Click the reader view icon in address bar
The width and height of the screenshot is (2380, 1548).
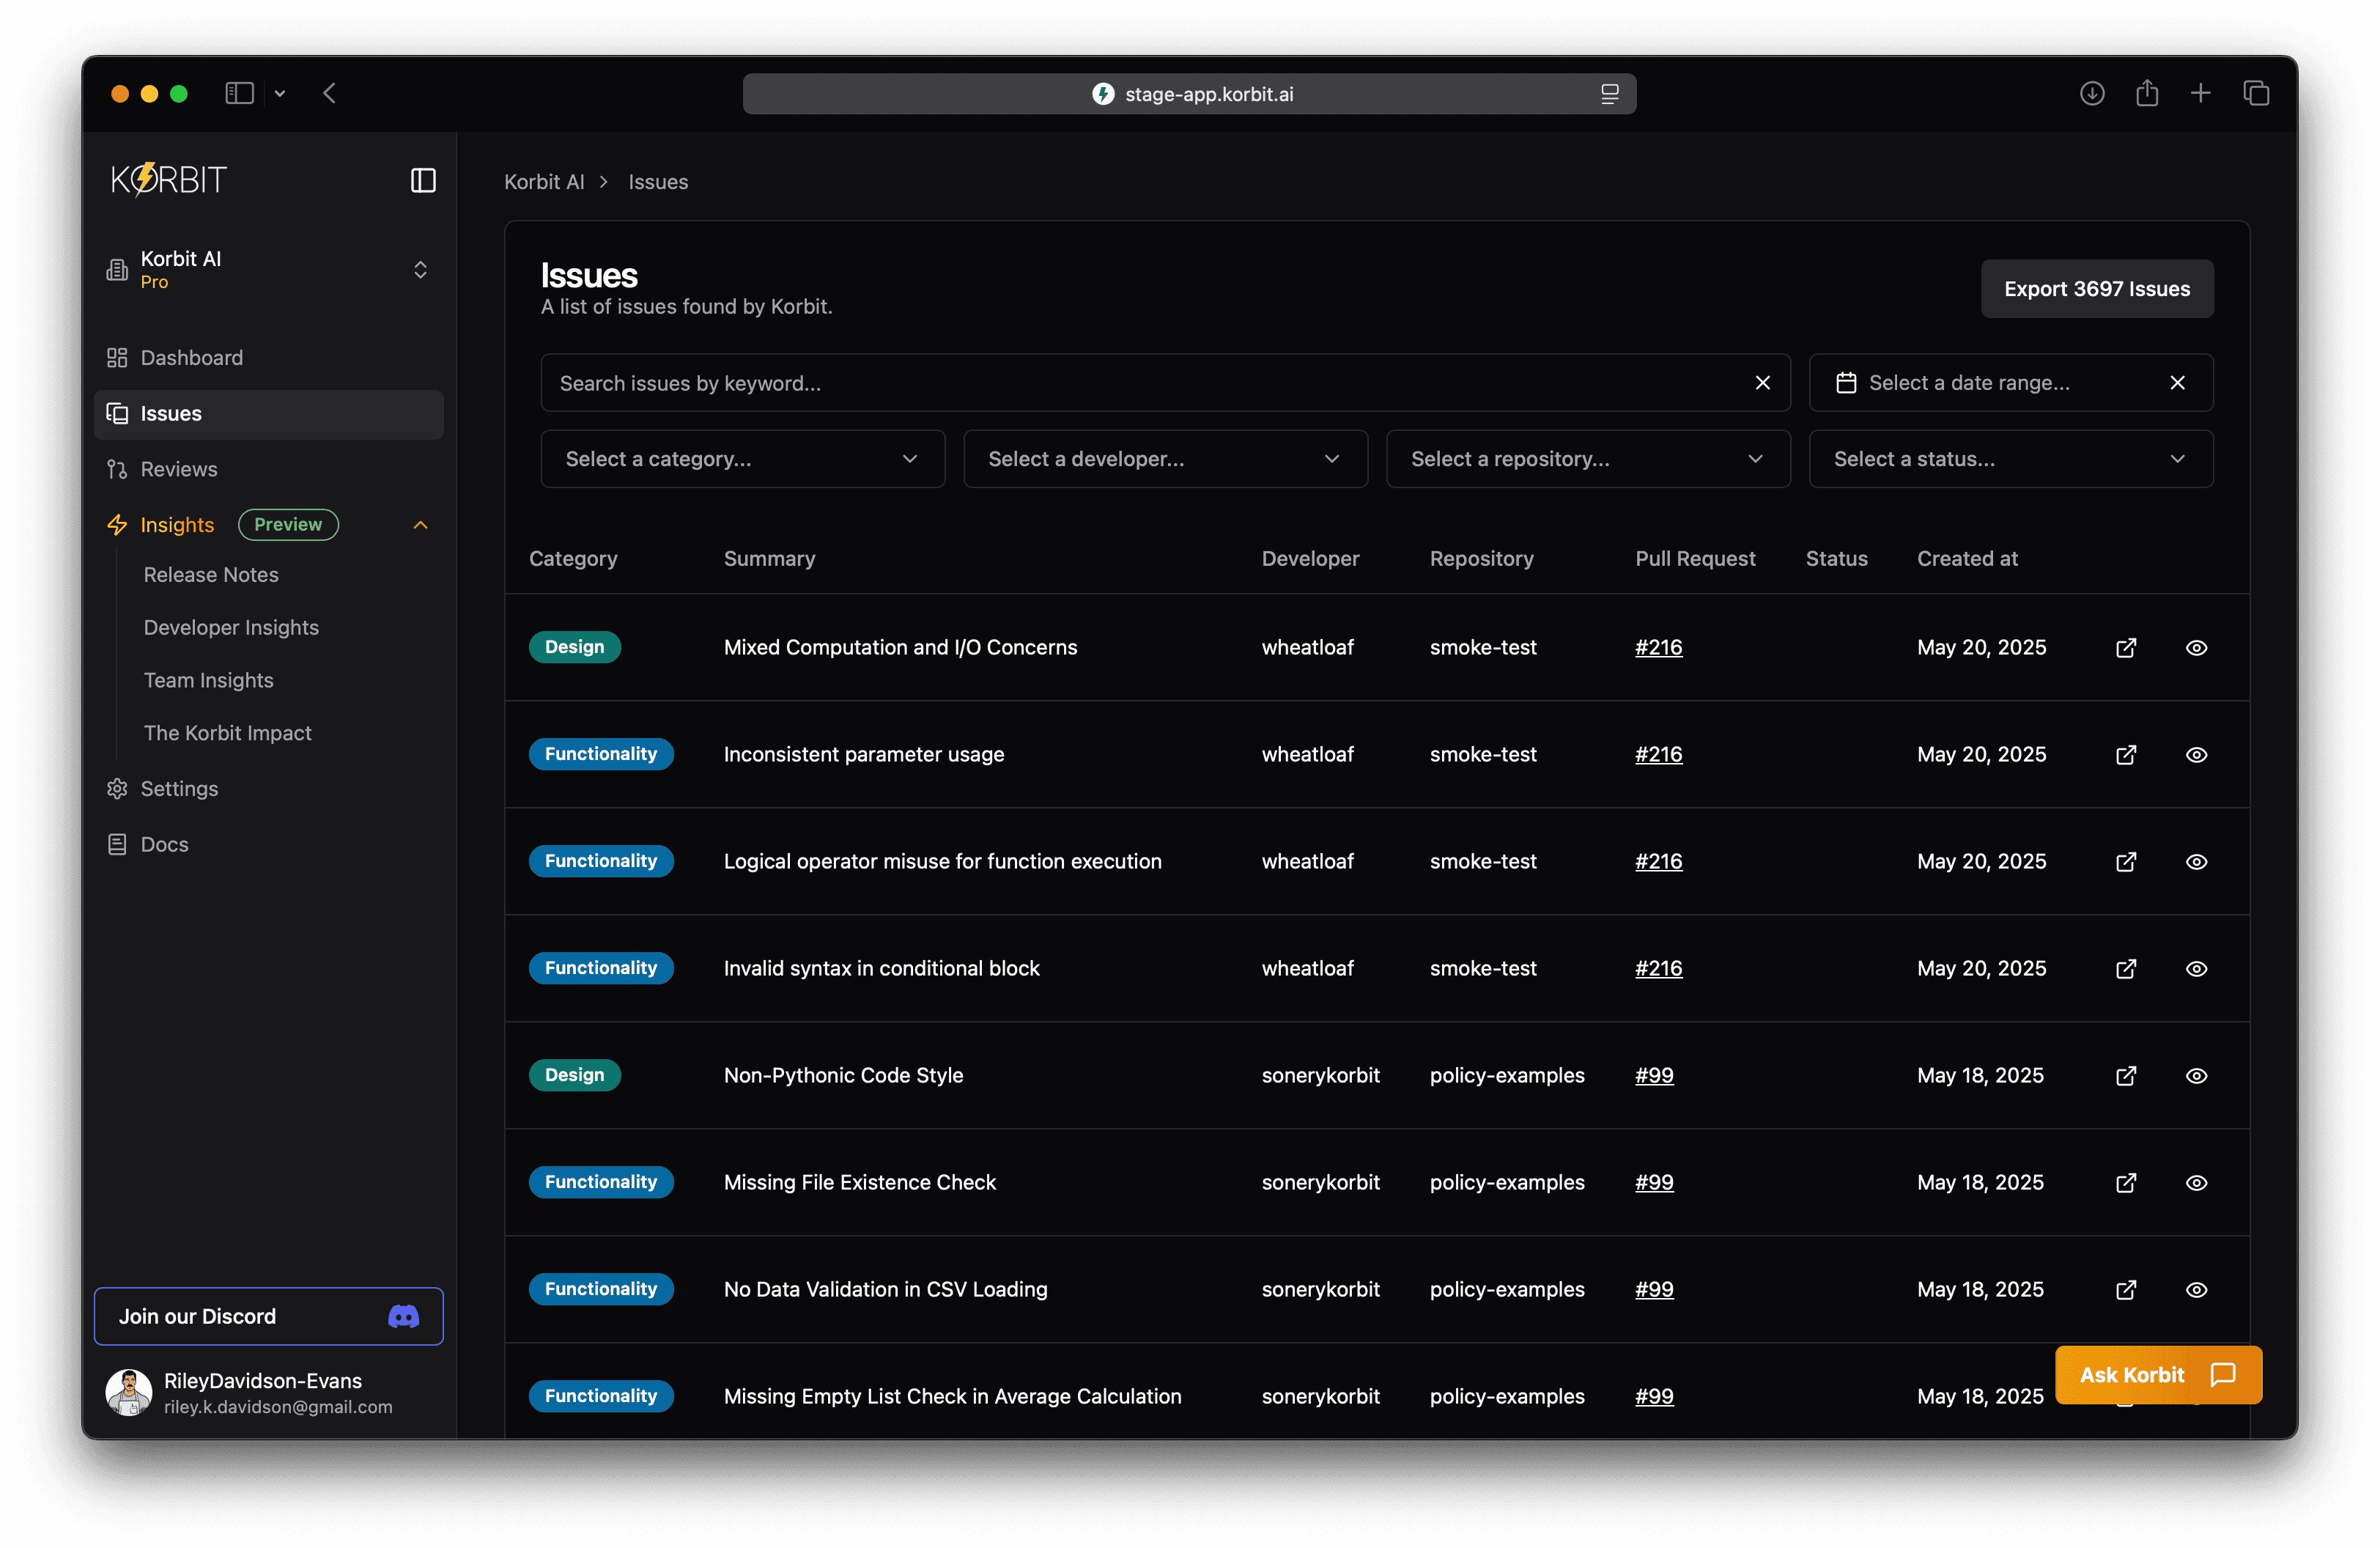pos(1610,94)
